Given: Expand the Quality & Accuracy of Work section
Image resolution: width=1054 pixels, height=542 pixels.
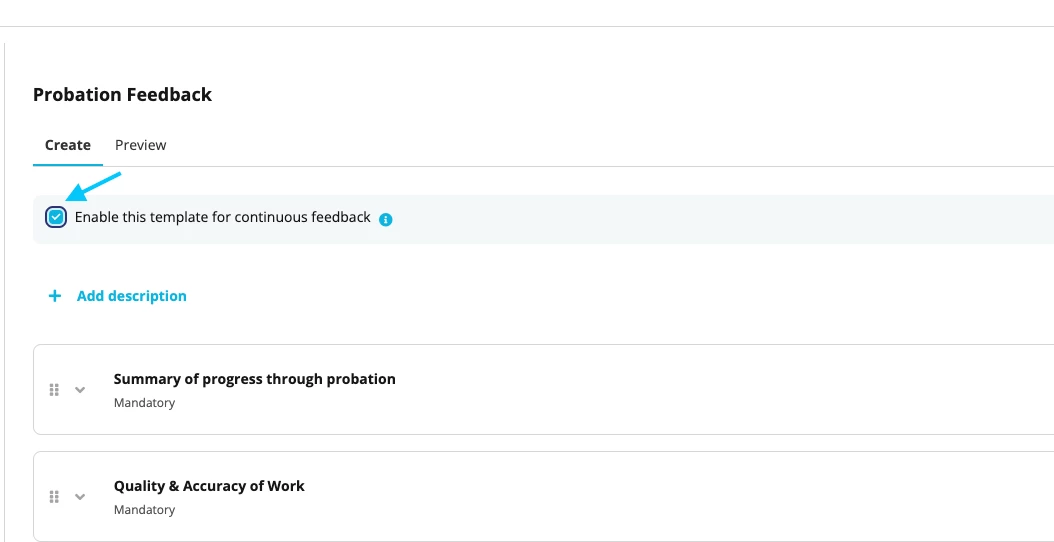Looking at the screenshot, I should (80, 496).
